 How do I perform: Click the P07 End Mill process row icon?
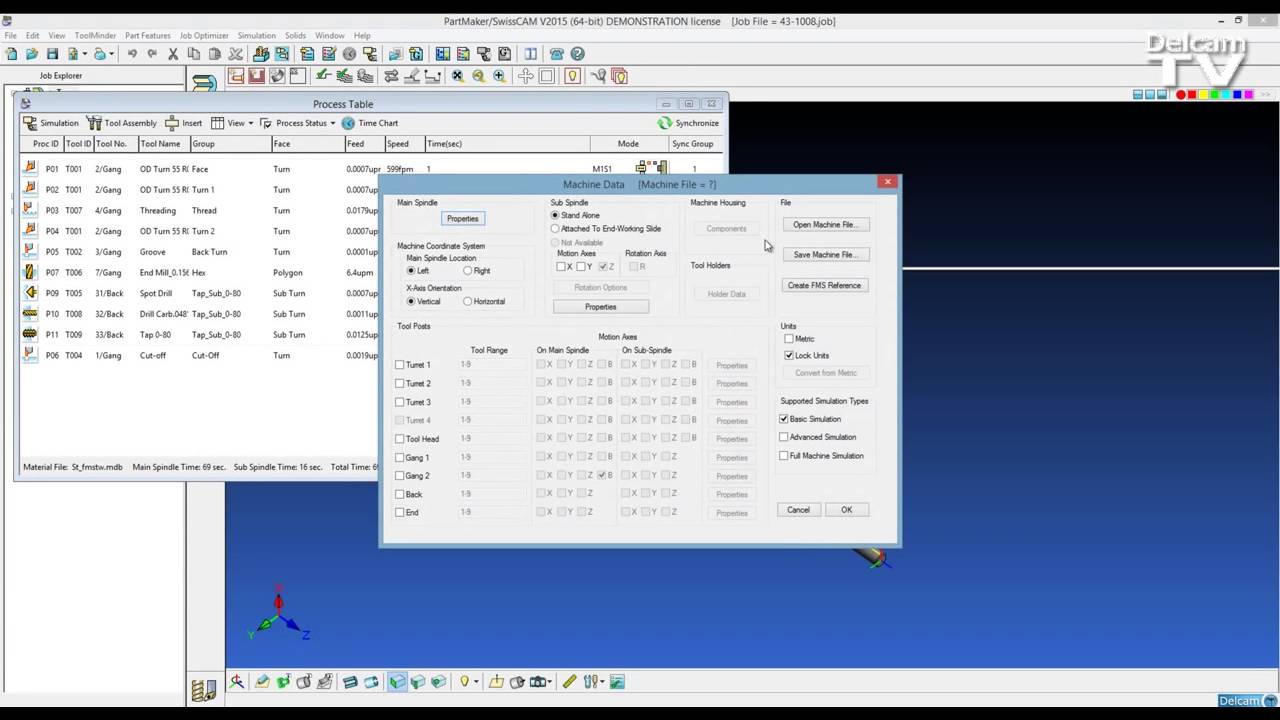point(30,272)
